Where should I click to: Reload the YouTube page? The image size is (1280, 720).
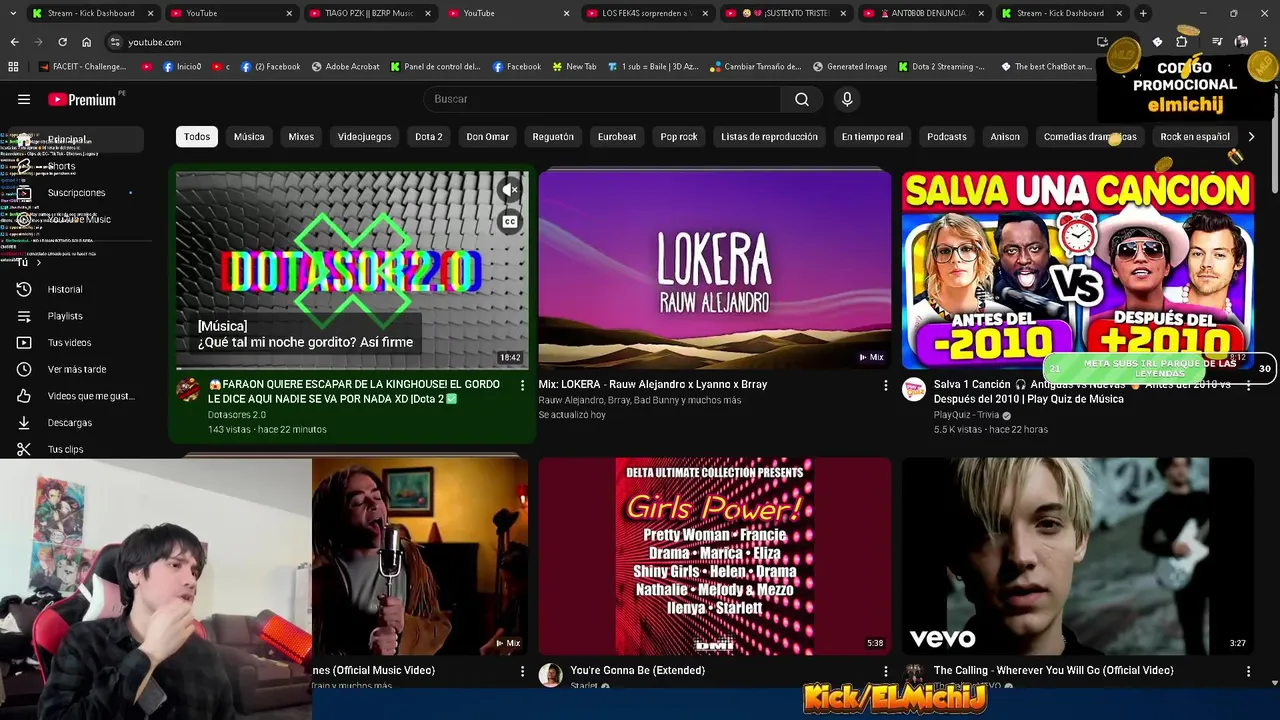(x=62, y=42)
